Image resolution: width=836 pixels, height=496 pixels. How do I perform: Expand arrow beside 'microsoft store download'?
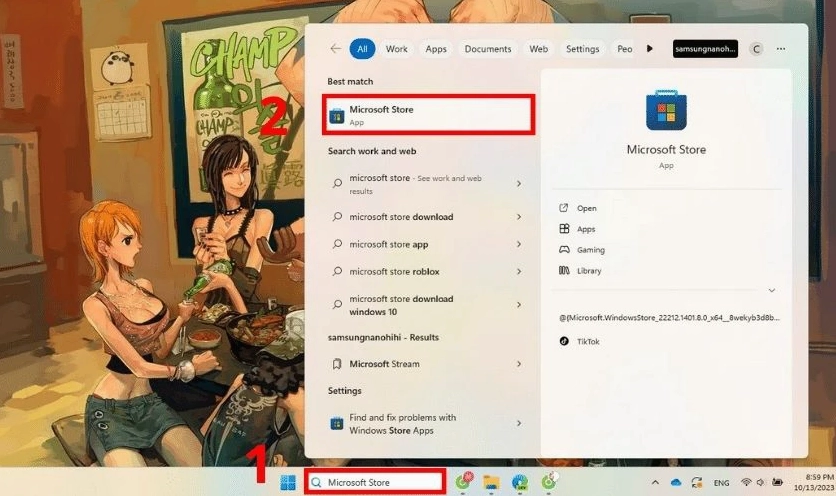tap(519, 217)
